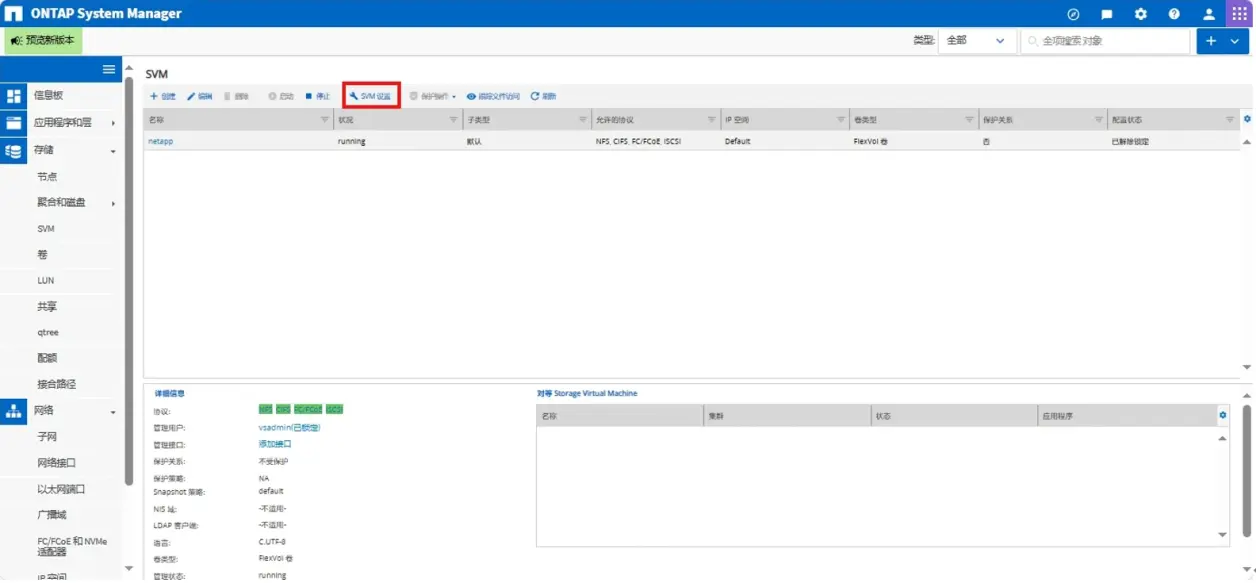
Task: Expand the 应用程序和层 sidebar arrow
Action: [113, 124]
